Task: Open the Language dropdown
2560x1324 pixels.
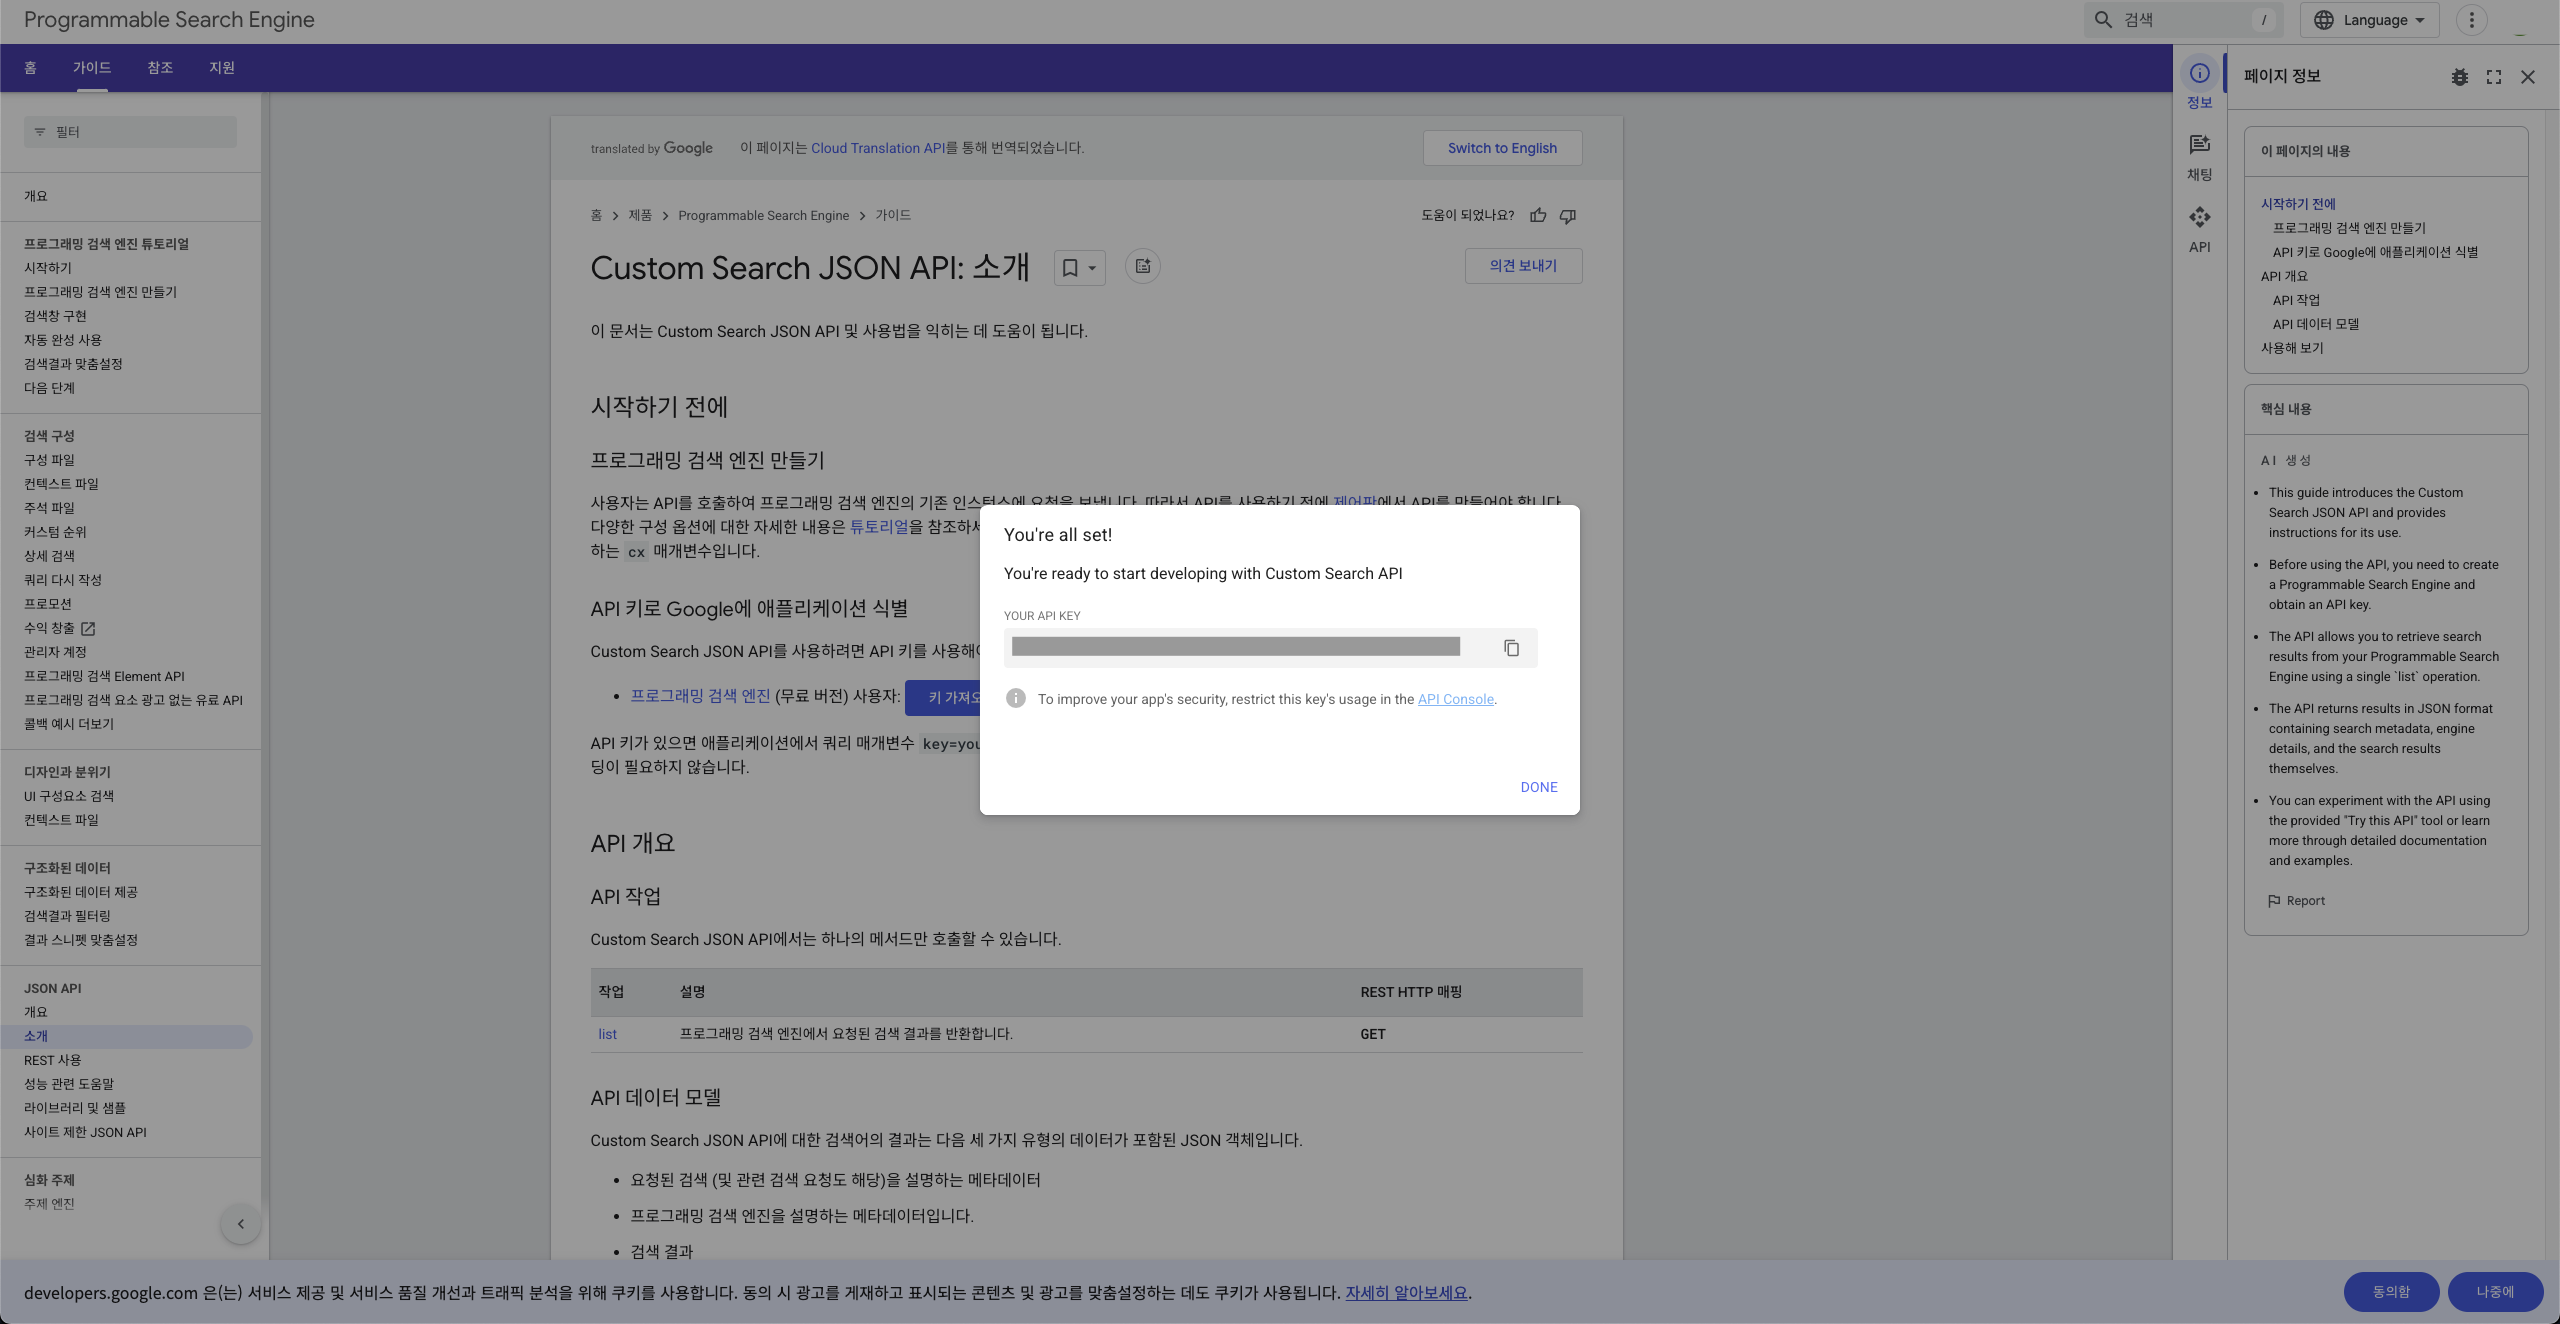Action: click(x=2369, y=20)
